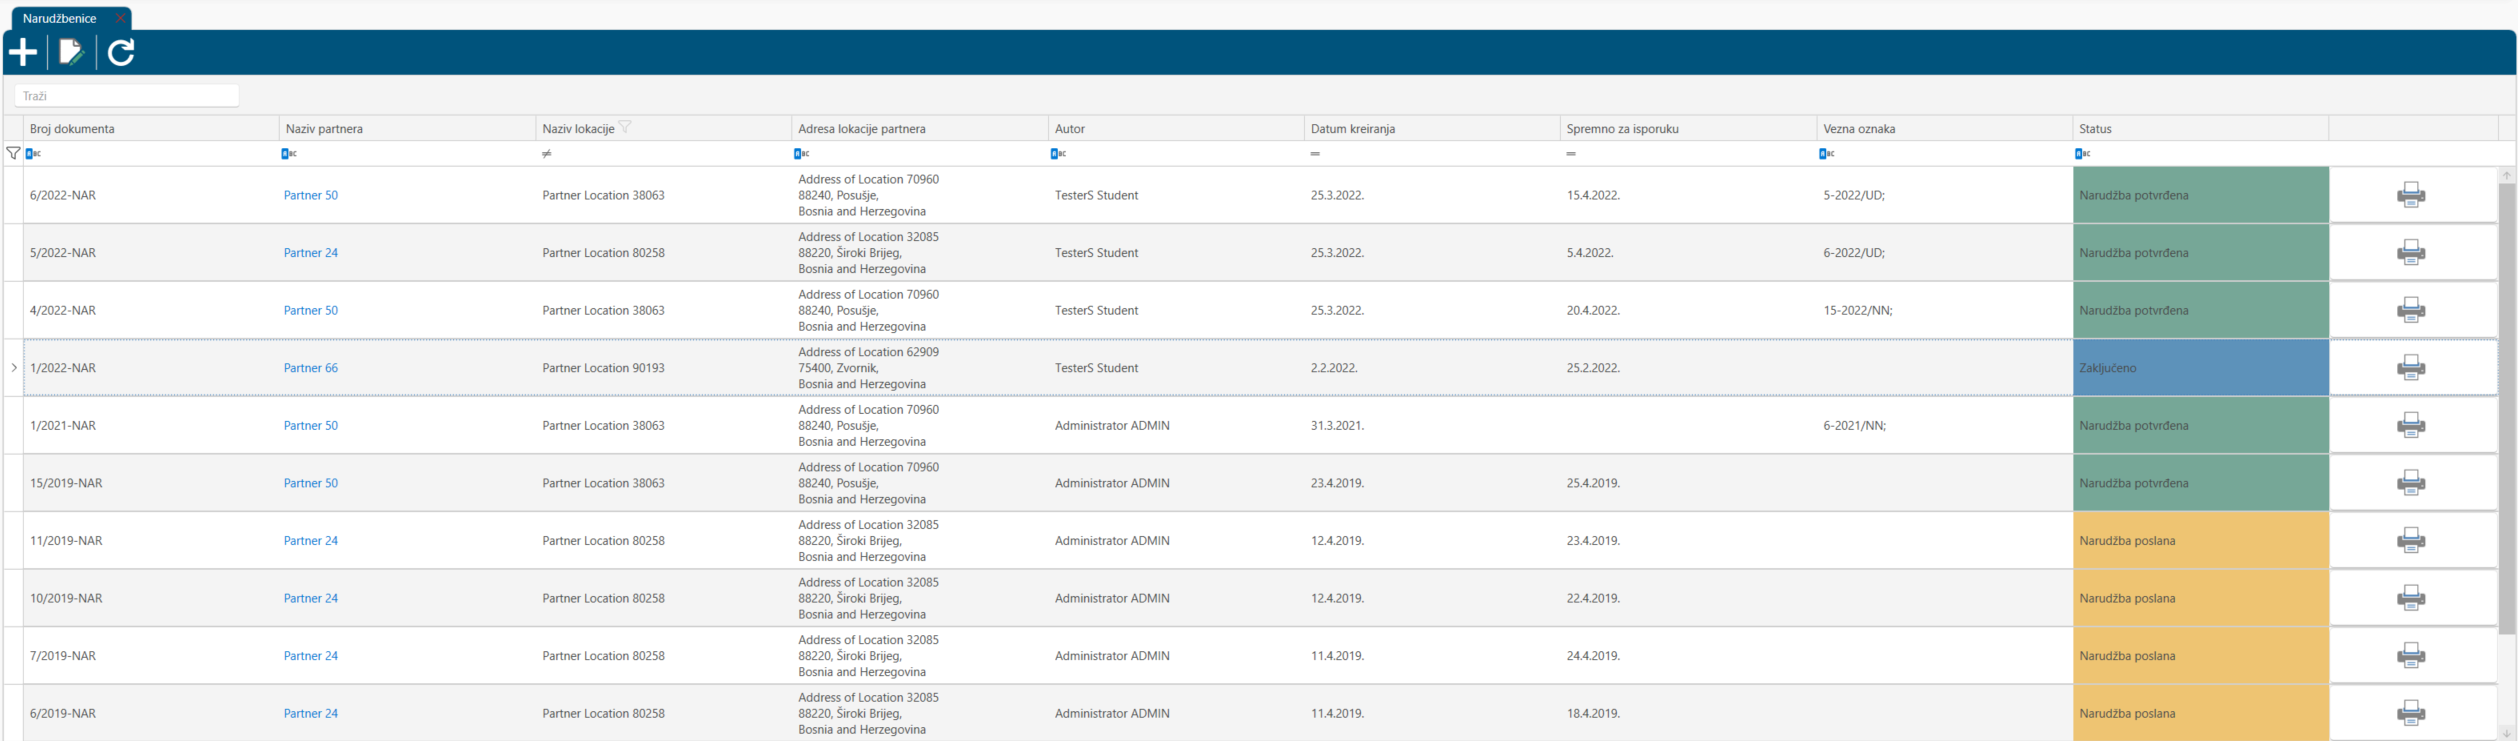Viewport: 2518px width, 741px height.
Task: Sort by Broj dokumenta column header
Action: (x=152, y=128)
